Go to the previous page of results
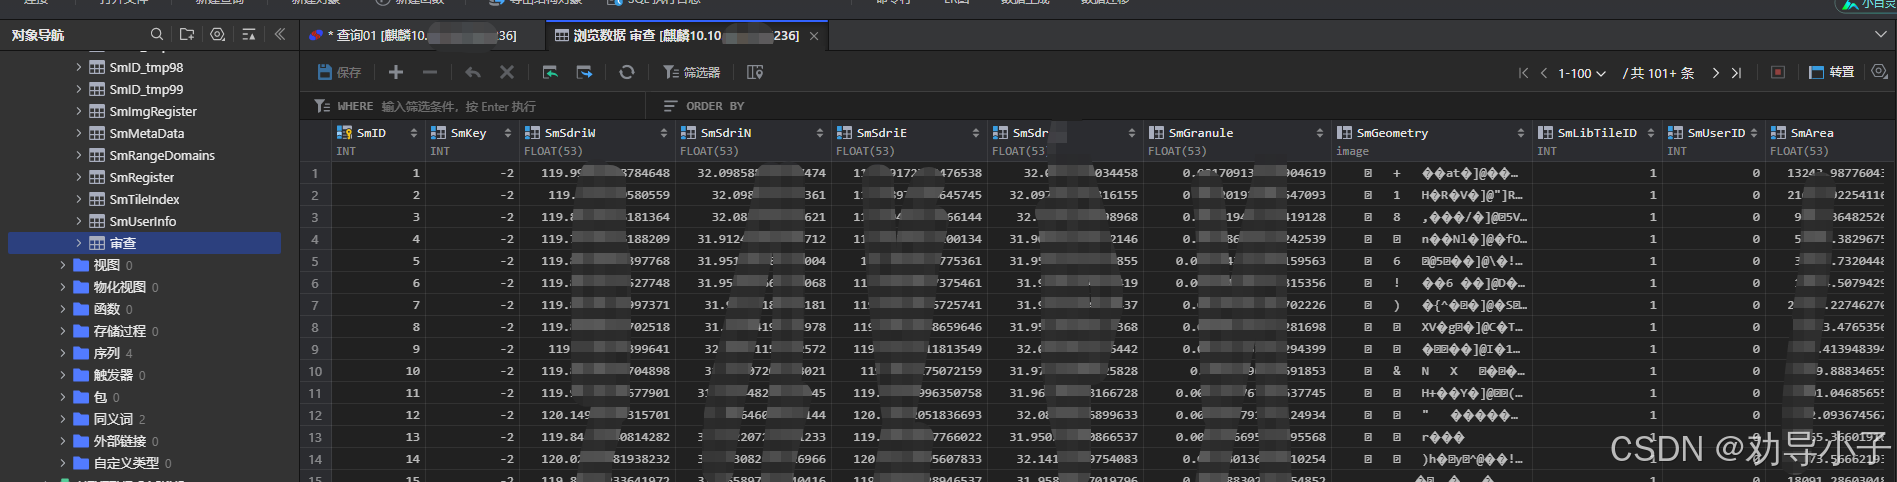 pos(1544,73)
